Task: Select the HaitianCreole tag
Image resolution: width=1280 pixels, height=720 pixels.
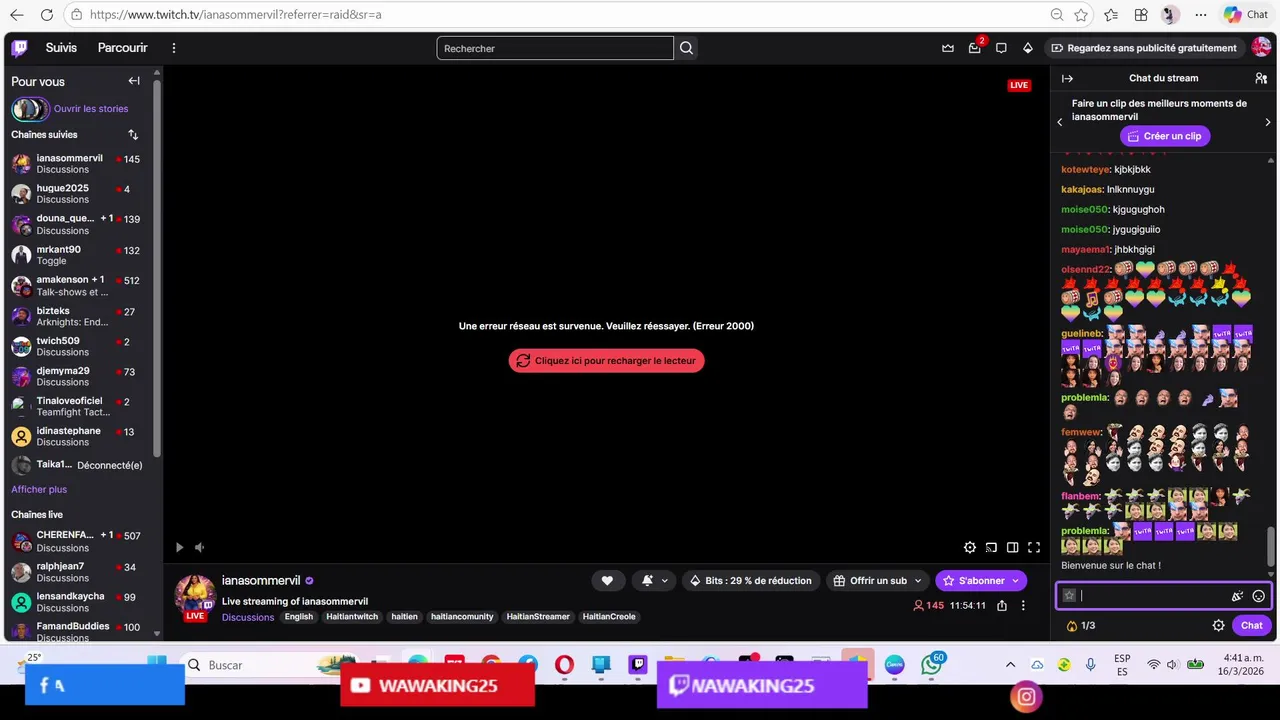Action: click(609, 617)
